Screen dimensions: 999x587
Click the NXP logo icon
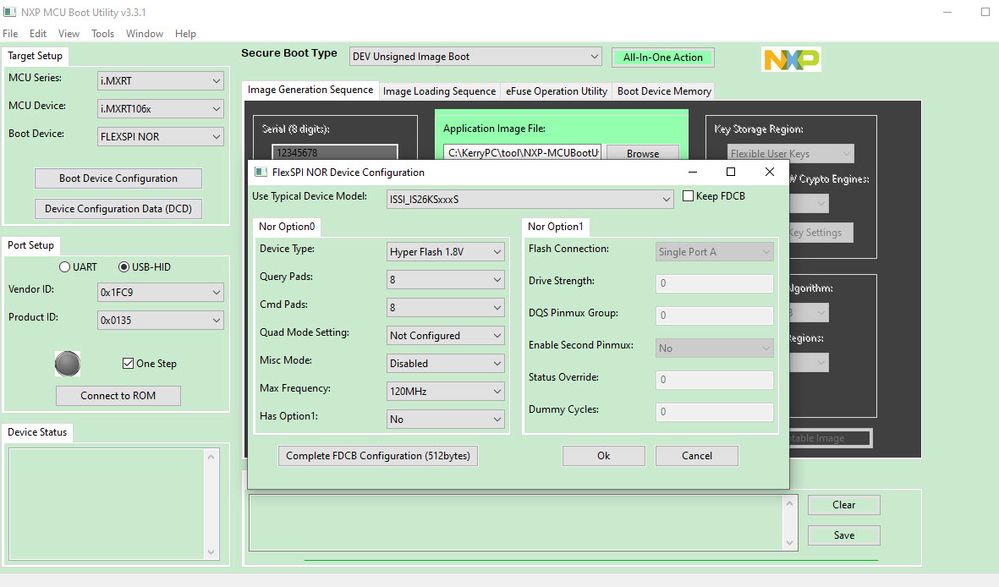(x=791, y=59)
